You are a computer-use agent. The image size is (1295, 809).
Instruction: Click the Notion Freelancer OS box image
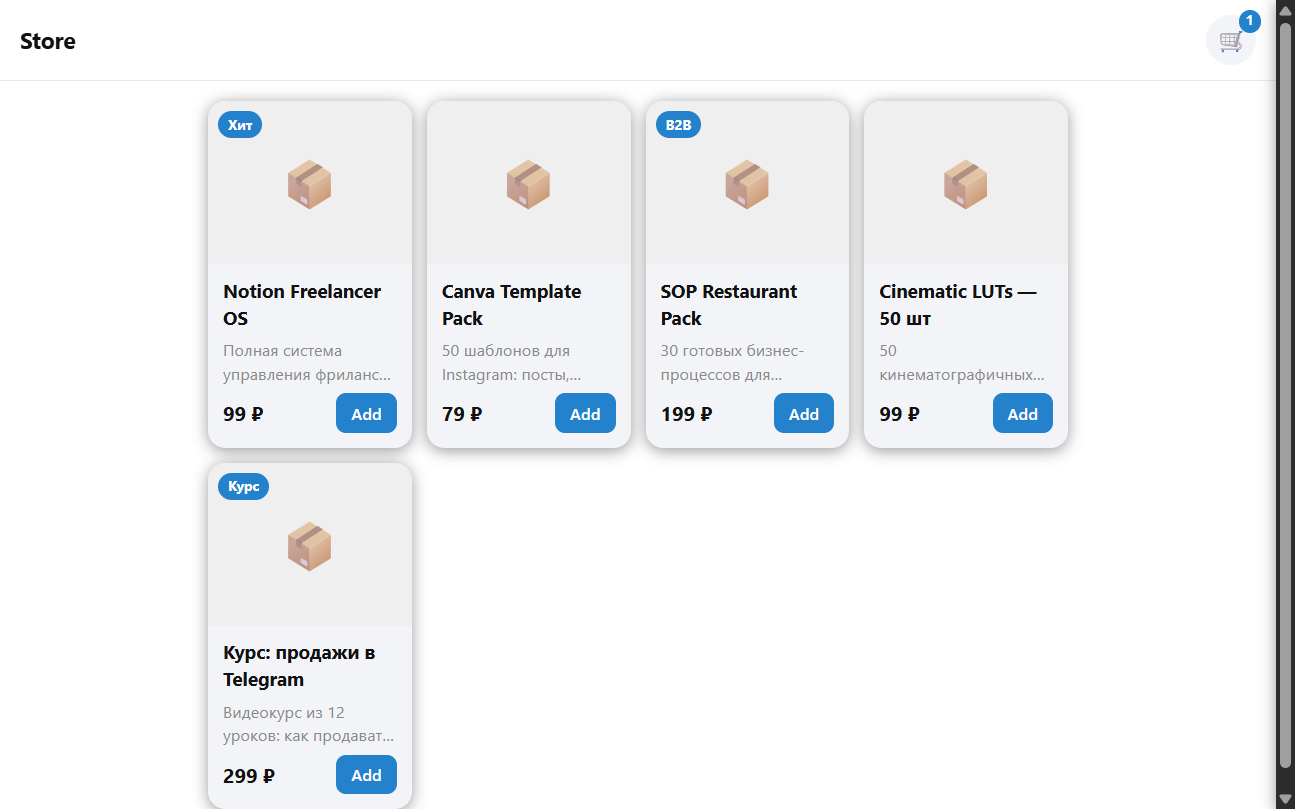(x=310, y=184)
